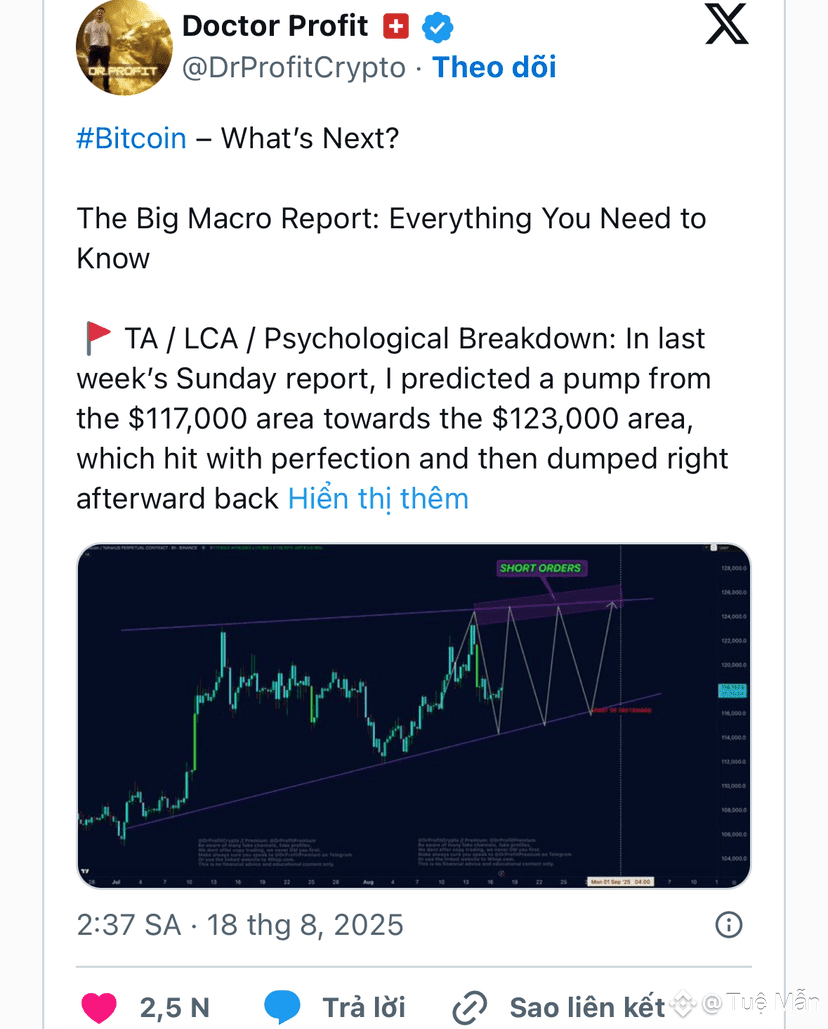Like the tweet with heart icon
Screen dimensions: 828x1029
(x=99, y=1007)
